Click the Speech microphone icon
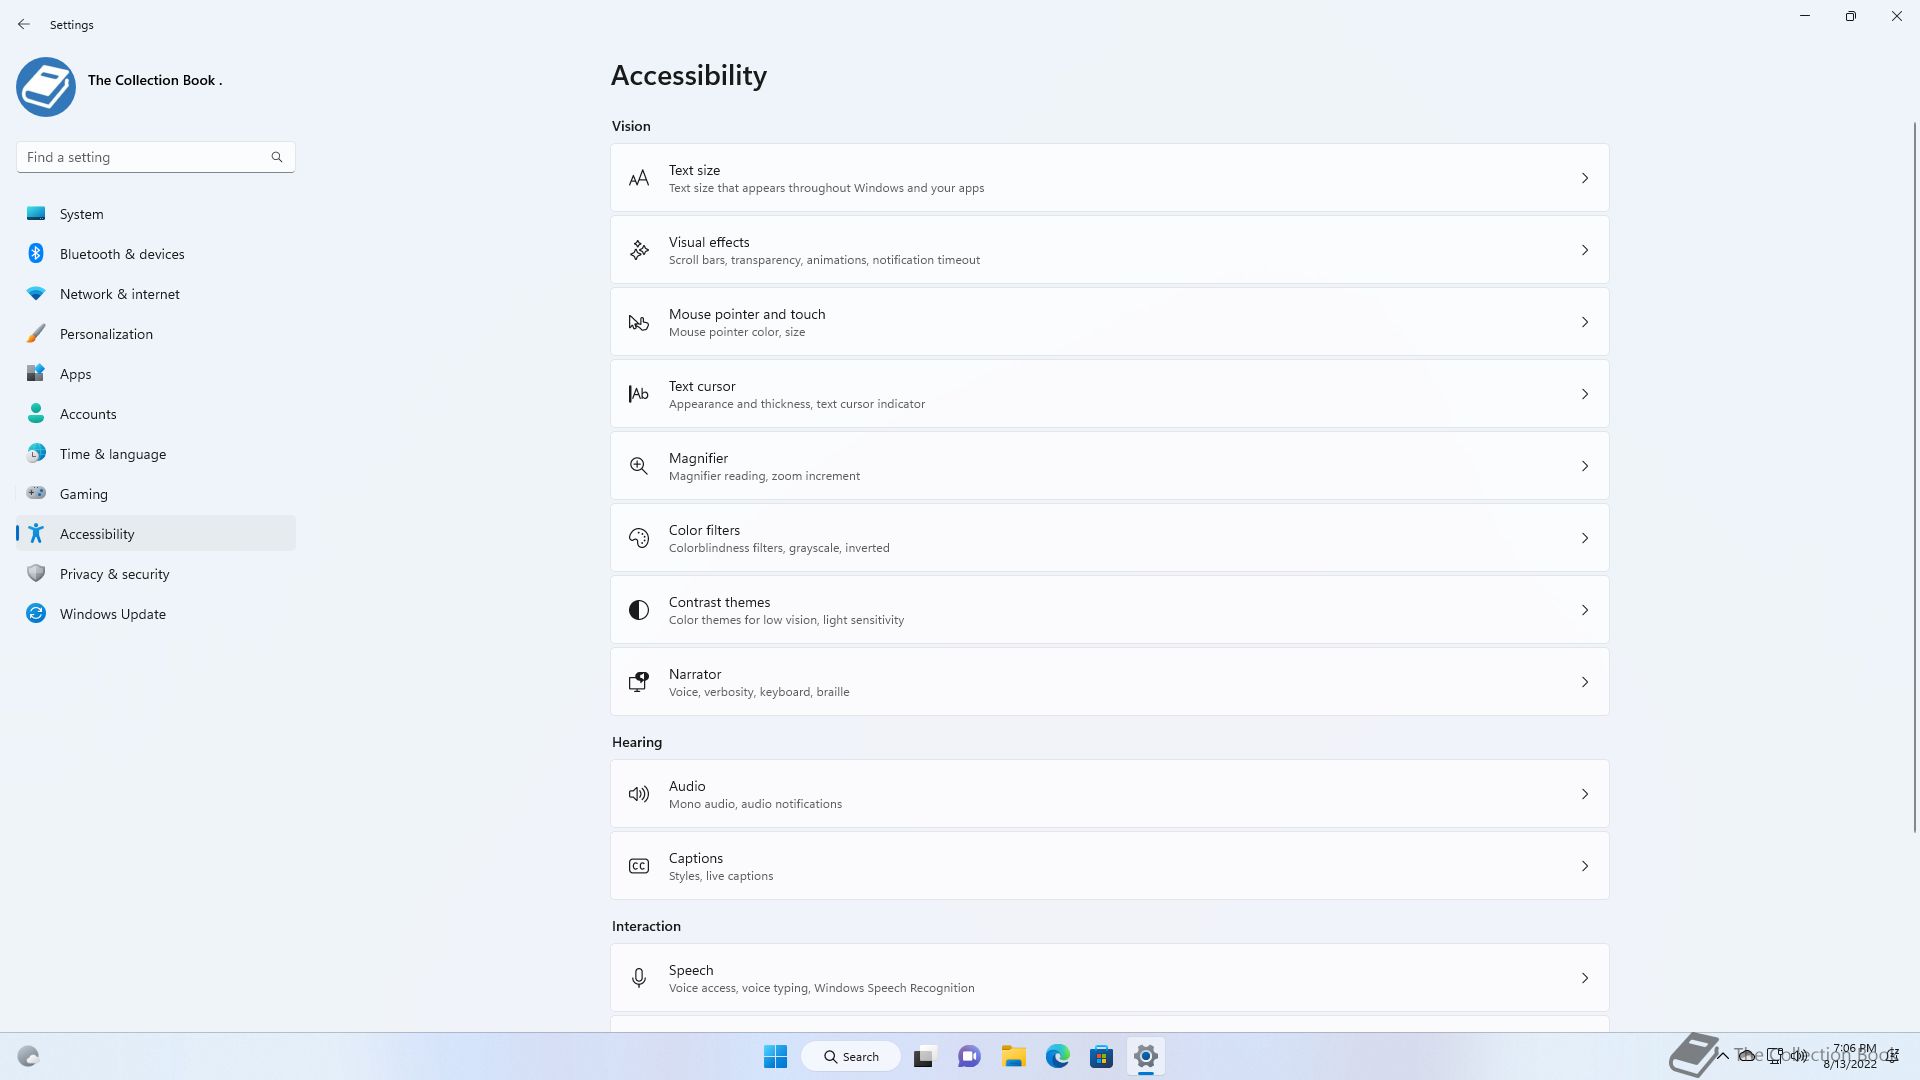1920x1080 pixels. [x=639, y=978]
